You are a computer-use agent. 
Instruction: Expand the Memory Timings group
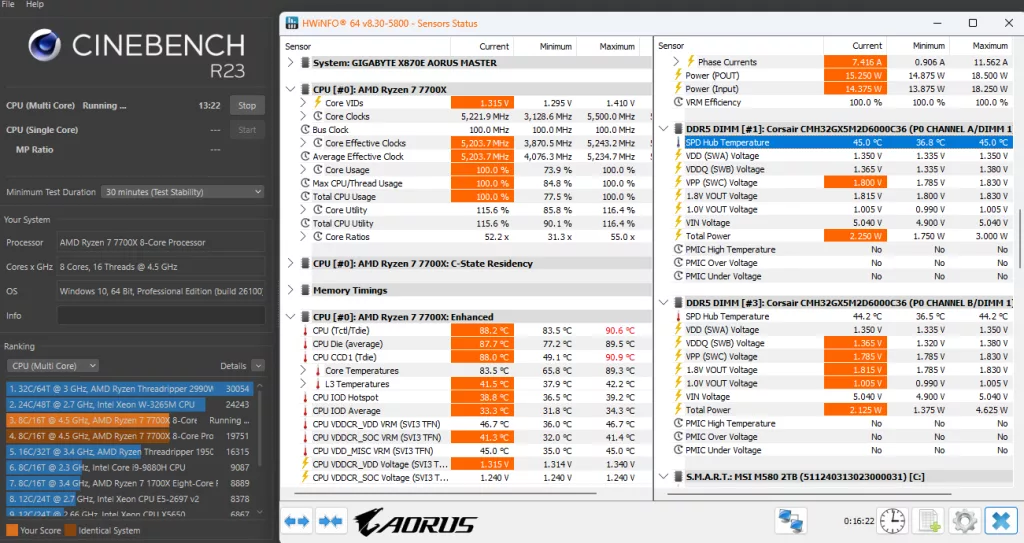291,290
